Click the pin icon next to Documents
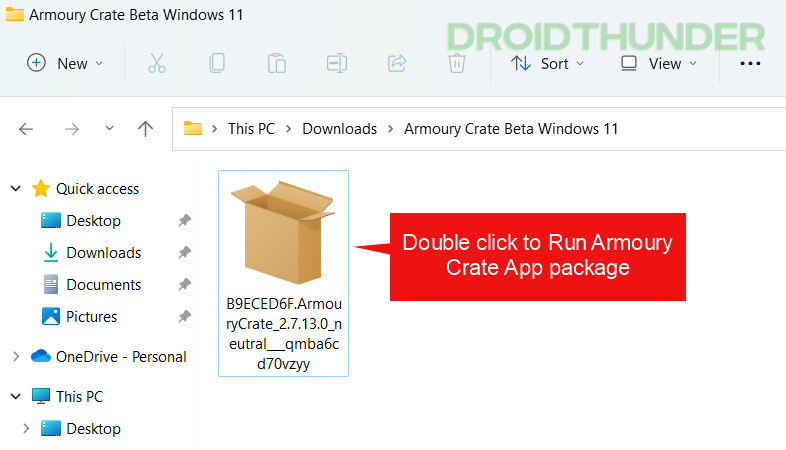Screen dimensions: 786x450 [x=184, y=285]
